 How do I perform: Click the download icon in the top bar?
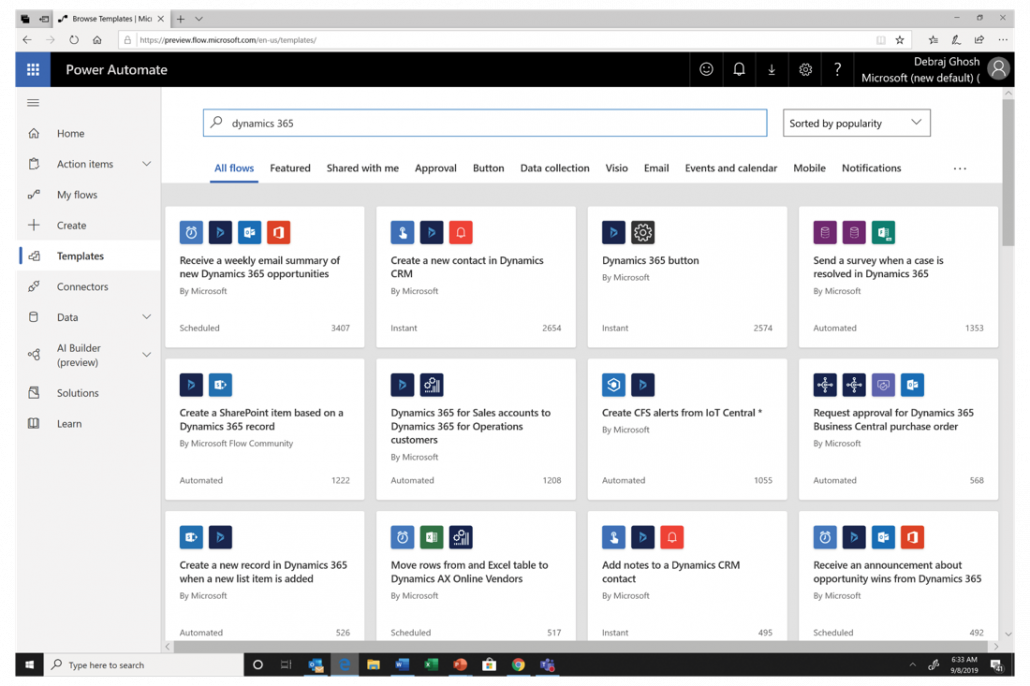click(x=771, y=69)
